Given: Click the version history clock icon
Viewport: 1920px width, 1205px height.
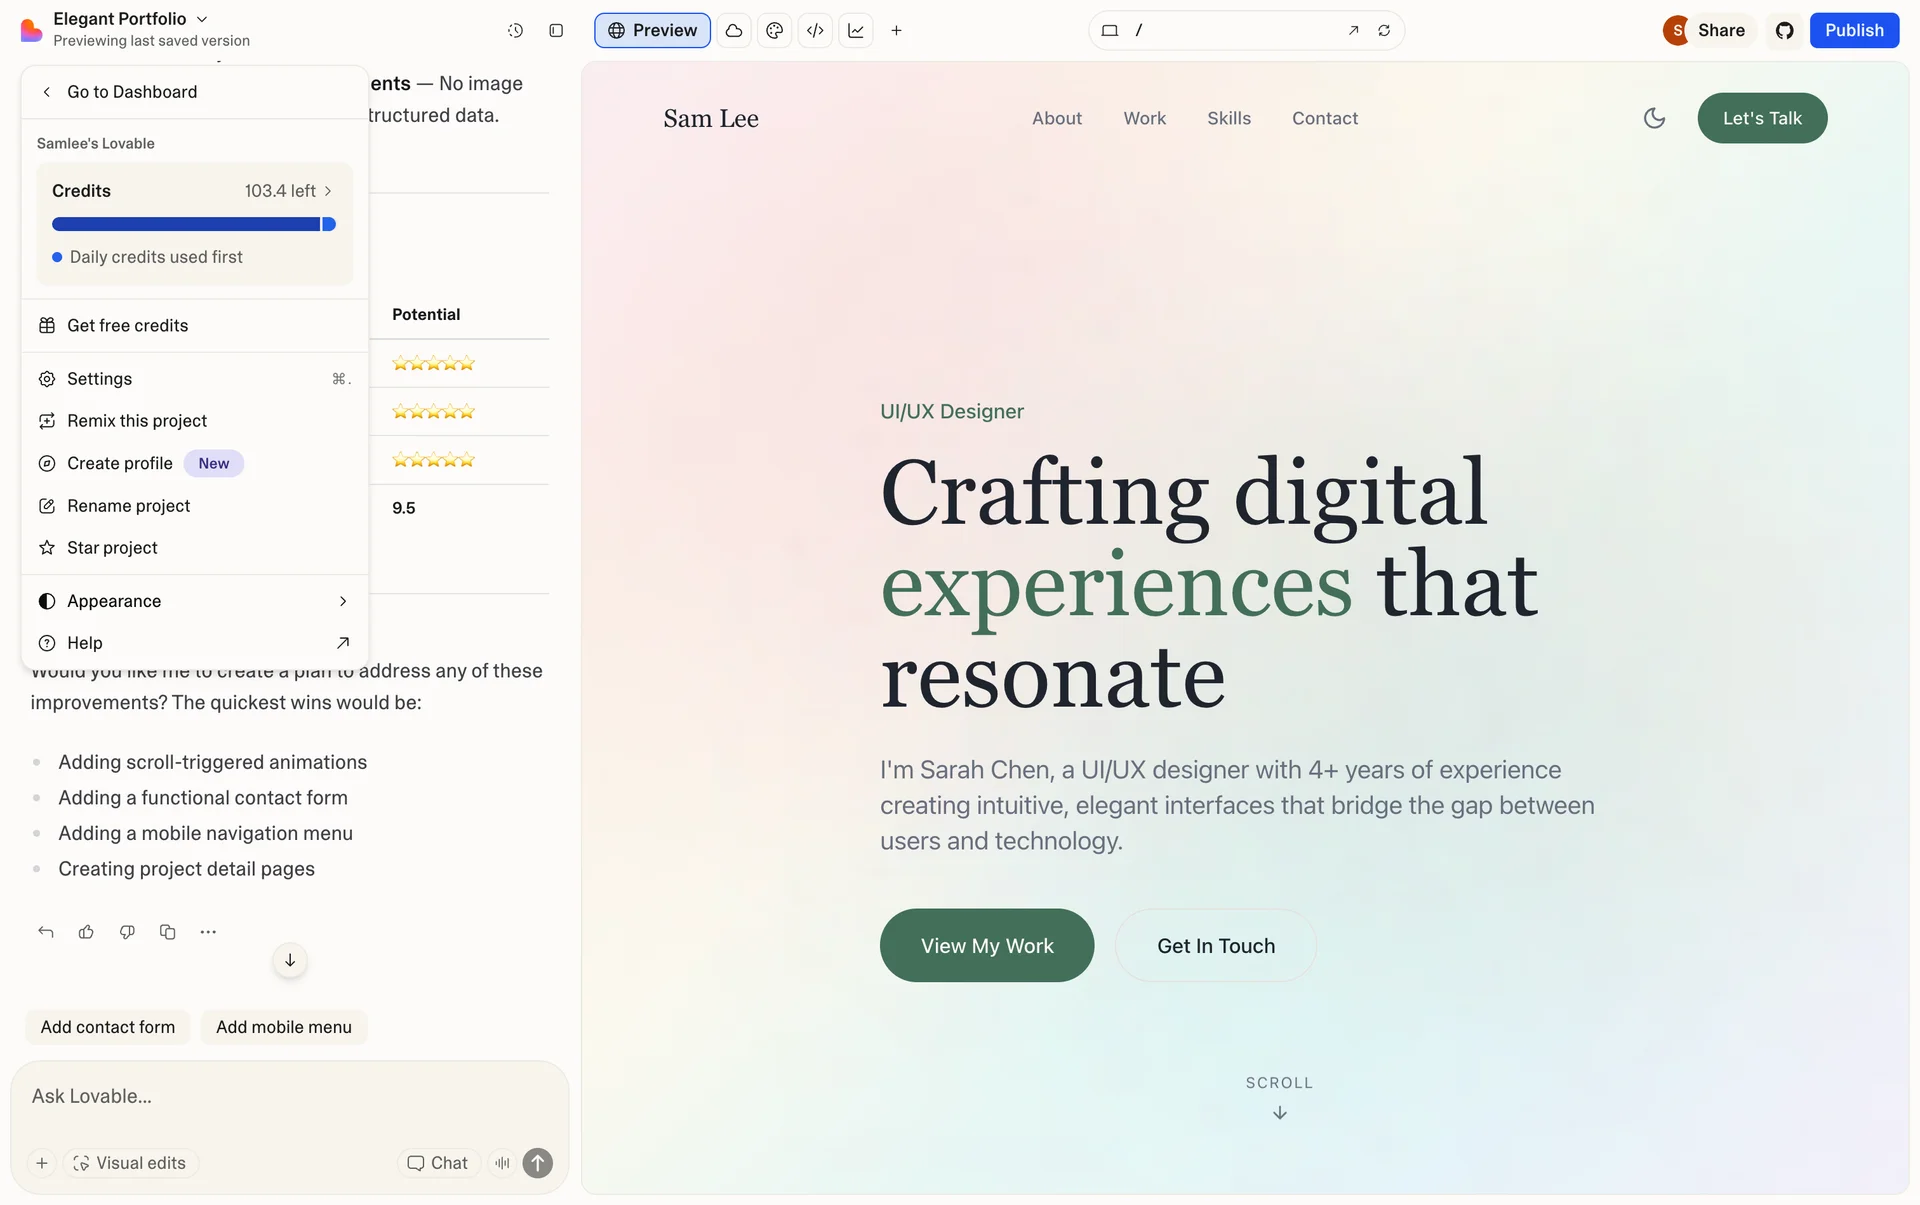Looking at the screenshot, I should [x=515, y=30].
